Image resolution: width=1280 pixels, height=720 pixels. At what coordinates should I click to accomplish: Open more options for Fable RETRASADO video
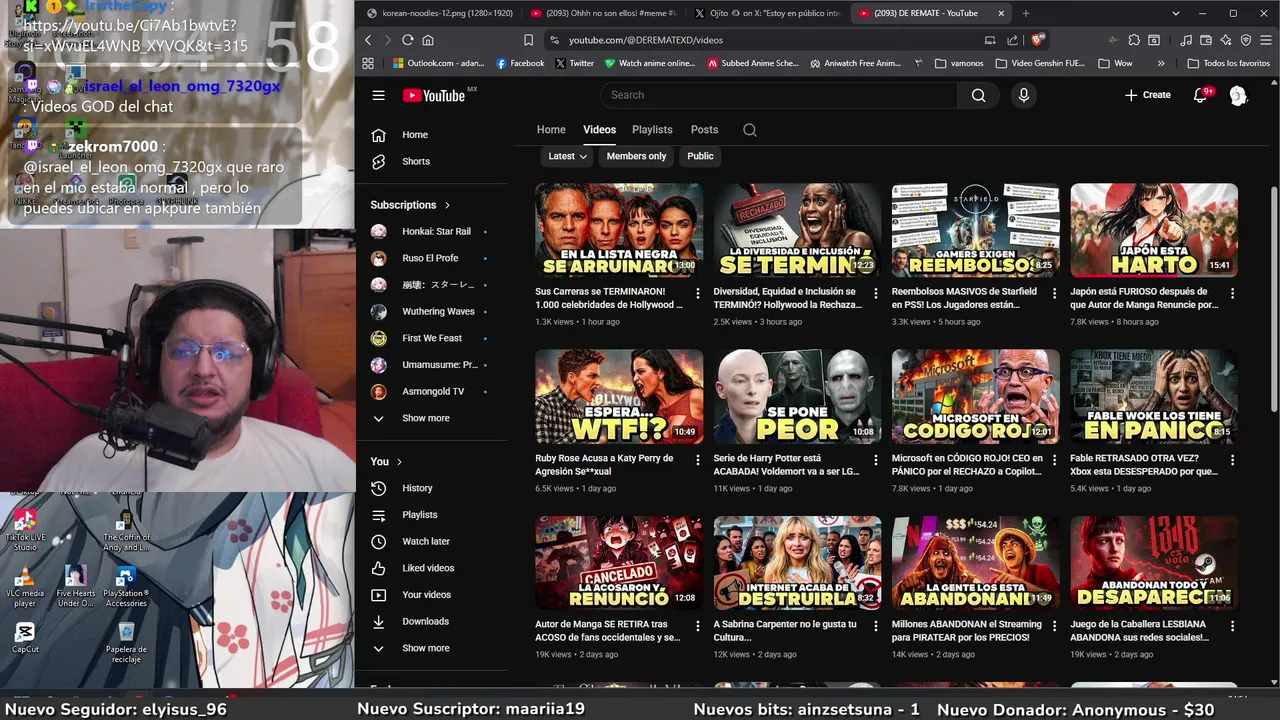1232,460
